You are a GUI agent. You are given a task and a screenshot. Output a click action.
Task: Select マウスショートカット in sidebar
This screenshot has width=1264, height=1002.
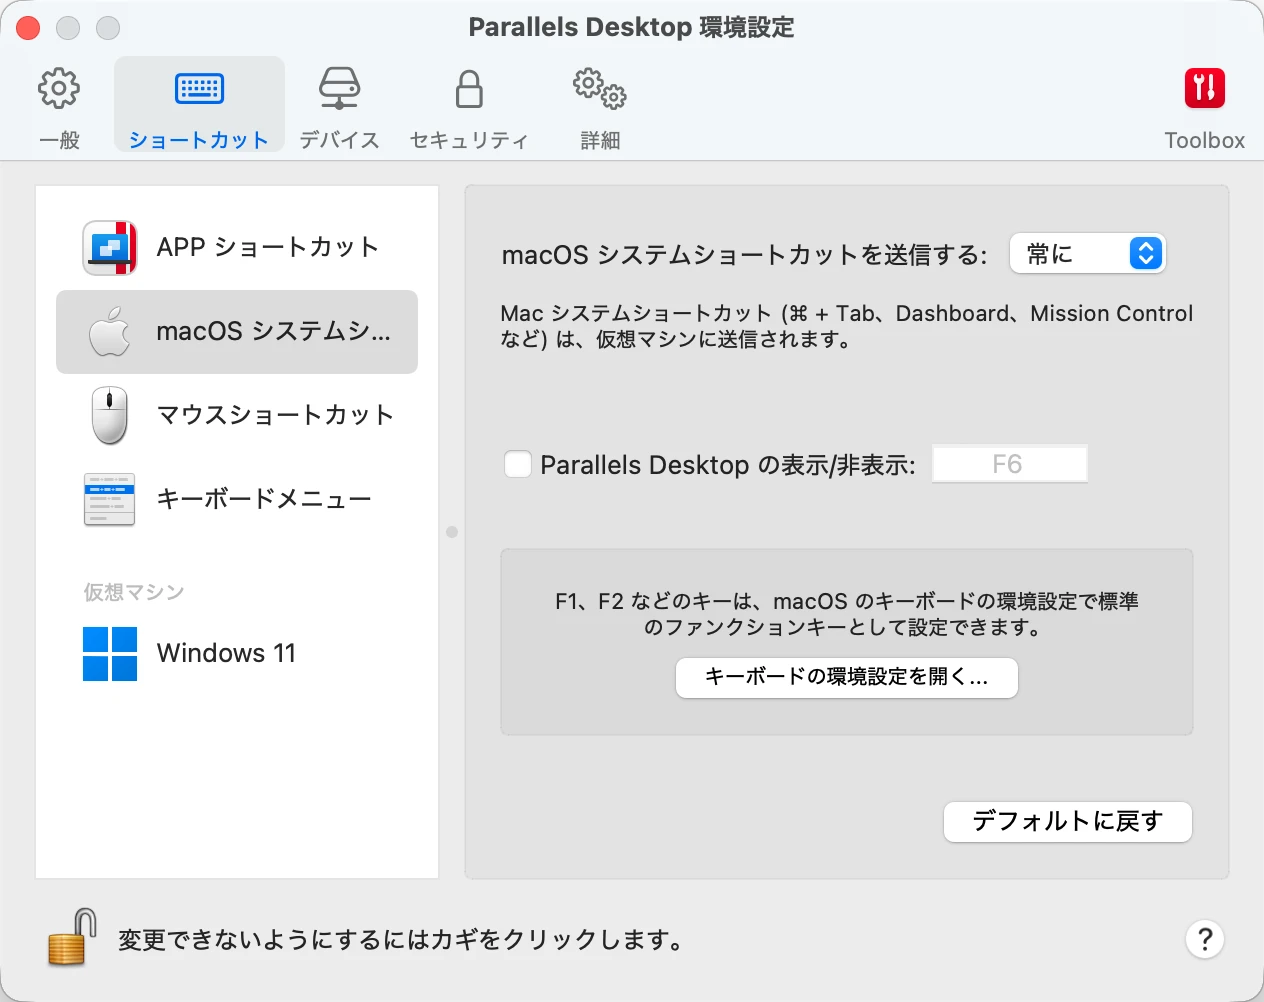(x=237, y=415)
